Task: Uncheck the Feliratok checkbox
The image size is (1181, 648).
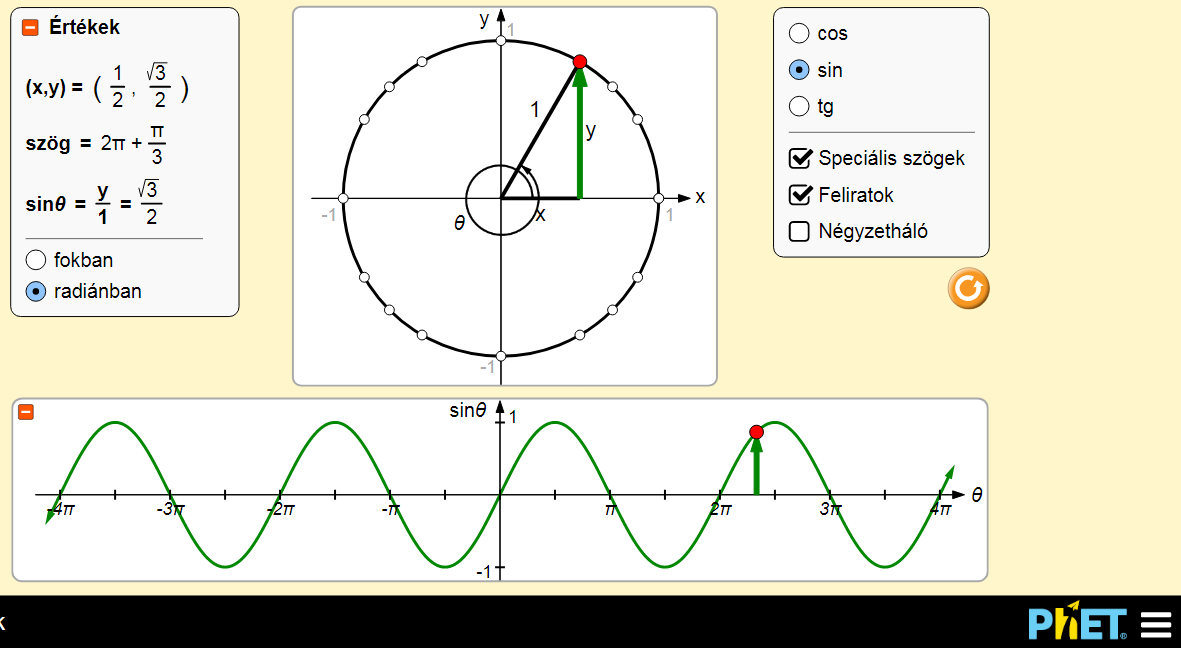Action: (800, 194)
